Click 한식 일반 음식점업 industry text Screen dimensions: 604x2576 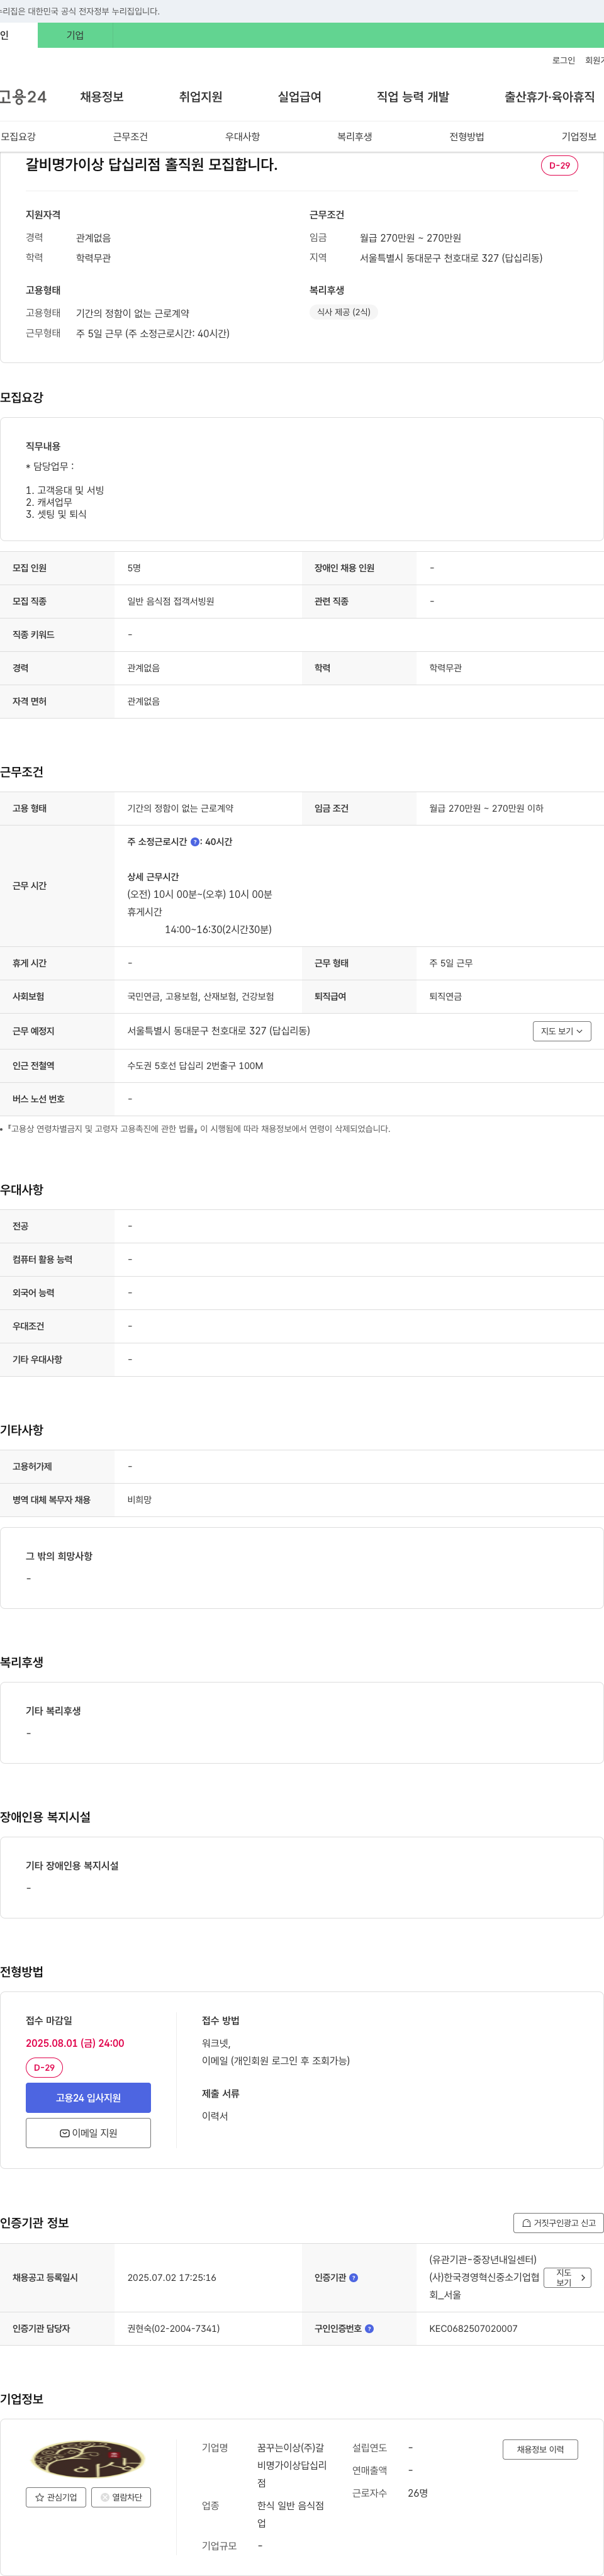click(x=291, y=2514)
